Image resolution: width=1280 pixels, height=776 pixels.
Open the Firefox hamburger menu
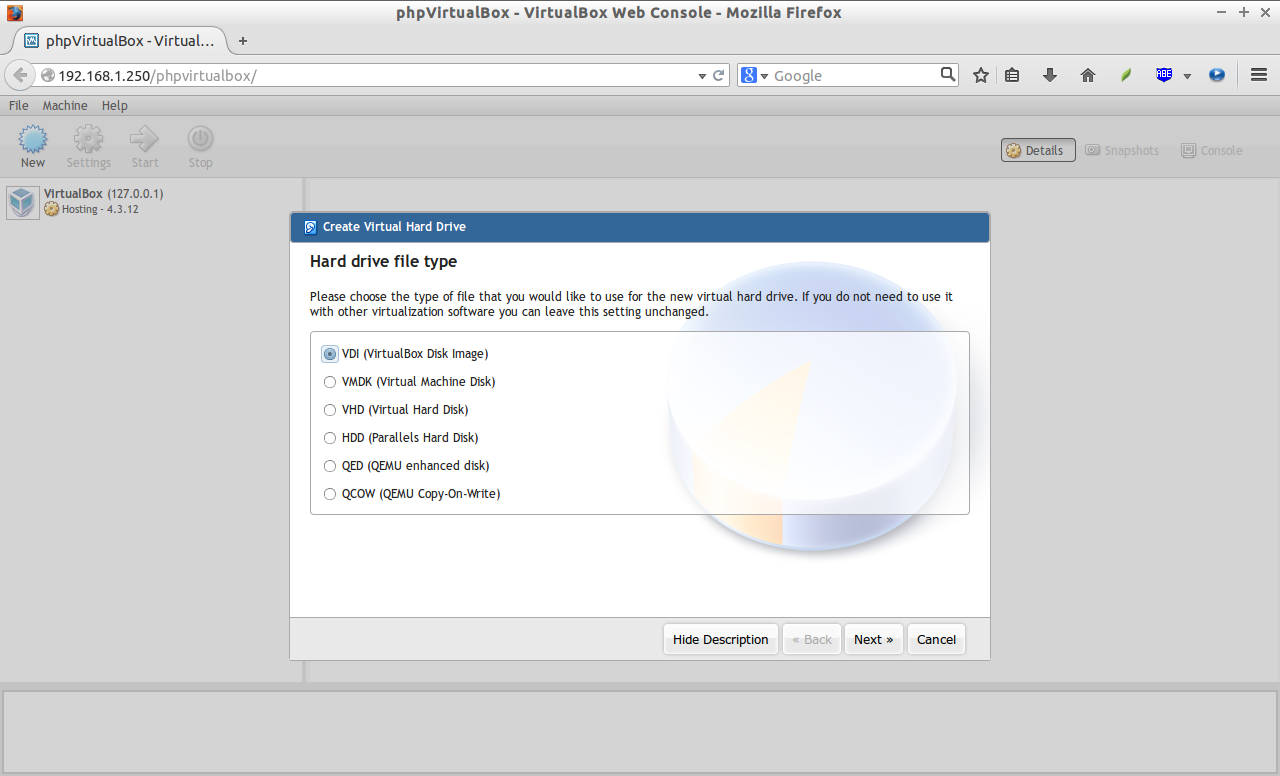click(x=1259, y=75)
